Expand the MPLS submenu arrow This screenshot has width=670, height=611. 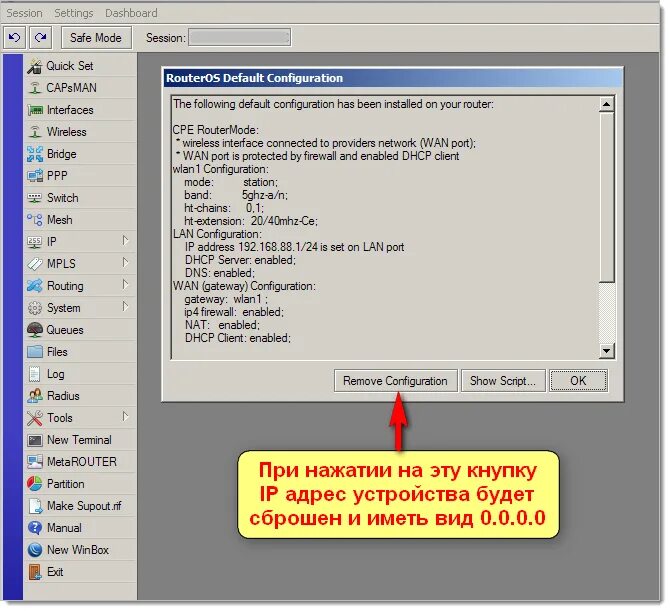coord(125,263)
